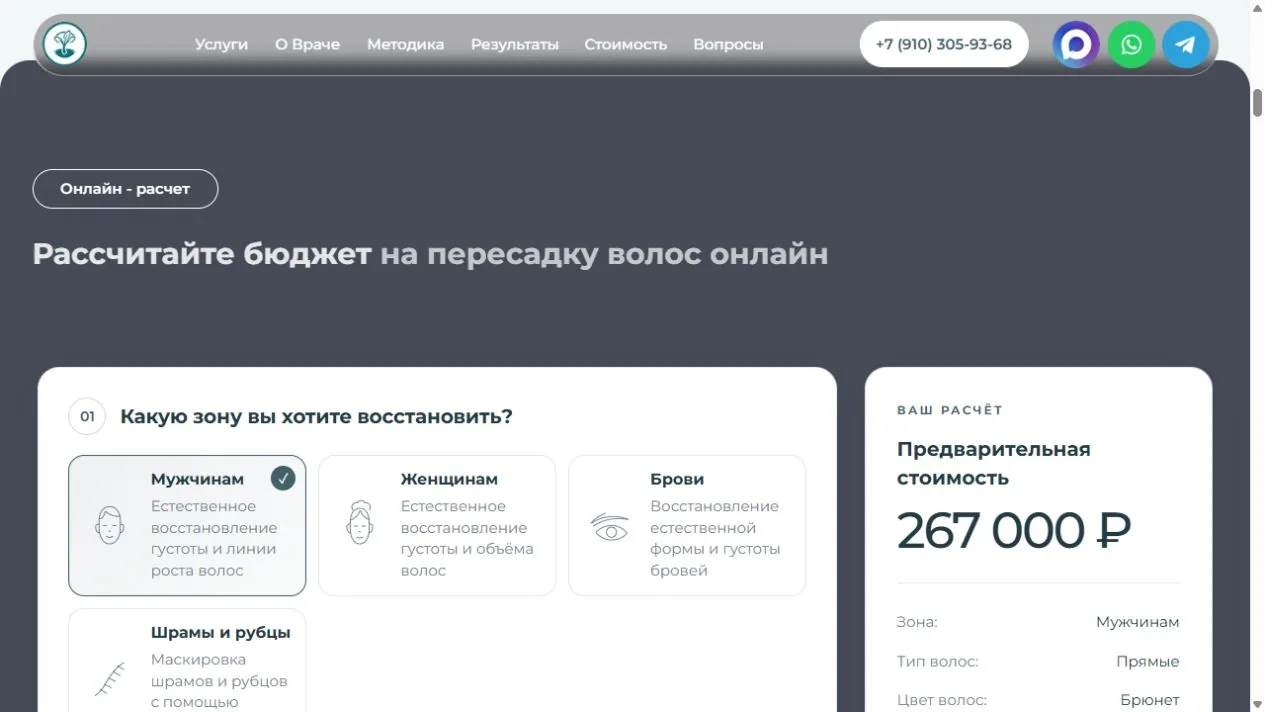
Task: Click the Цвет волос: label
Action: 942,700
